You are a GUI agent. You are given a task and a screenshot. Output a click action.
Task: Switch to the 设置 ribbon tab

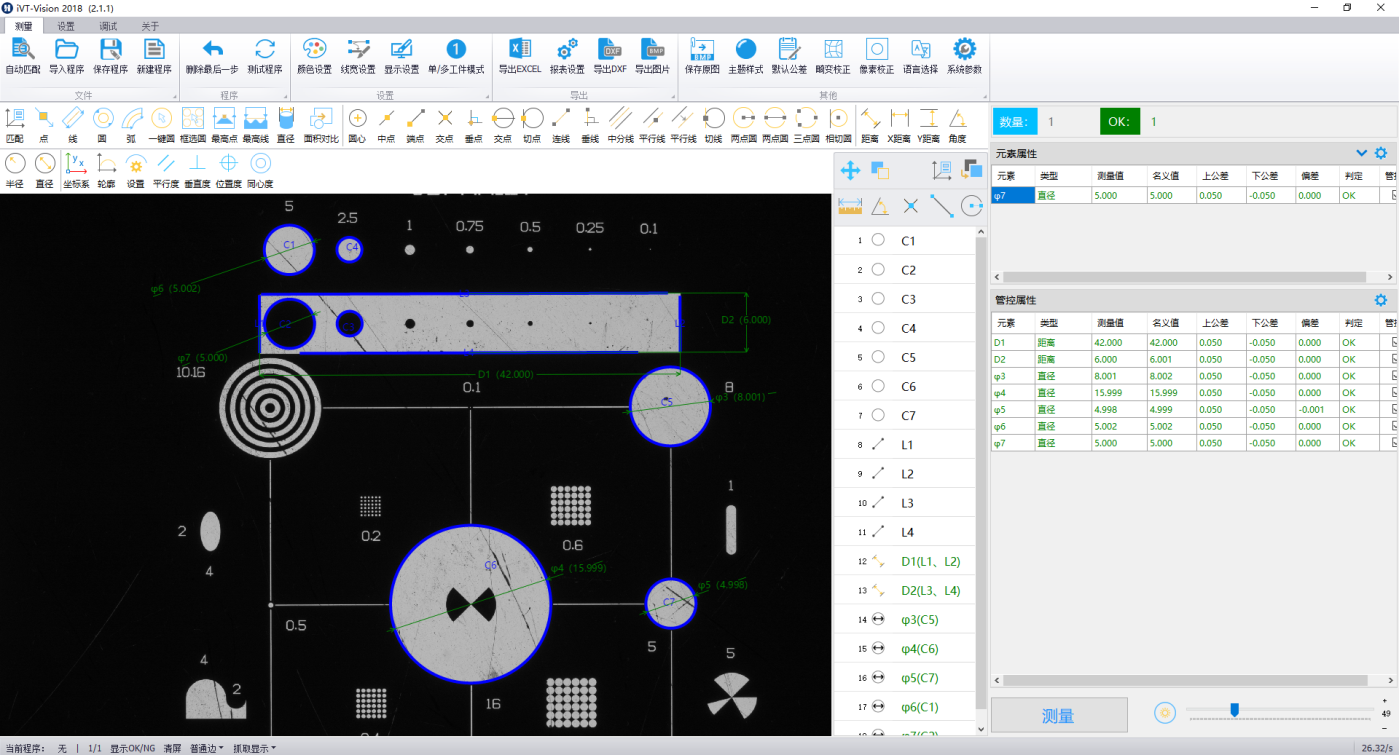(x=66, y=26)
